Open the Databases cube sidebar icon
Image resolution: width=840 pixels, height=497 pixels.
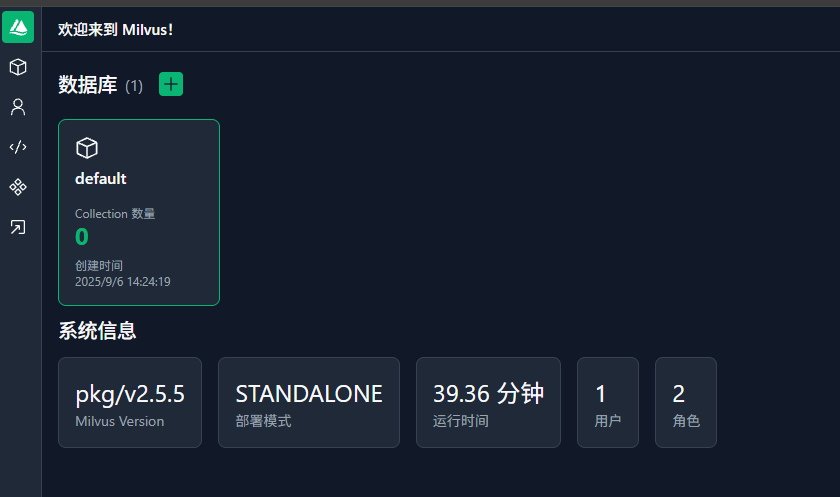[x=18, y=67]
